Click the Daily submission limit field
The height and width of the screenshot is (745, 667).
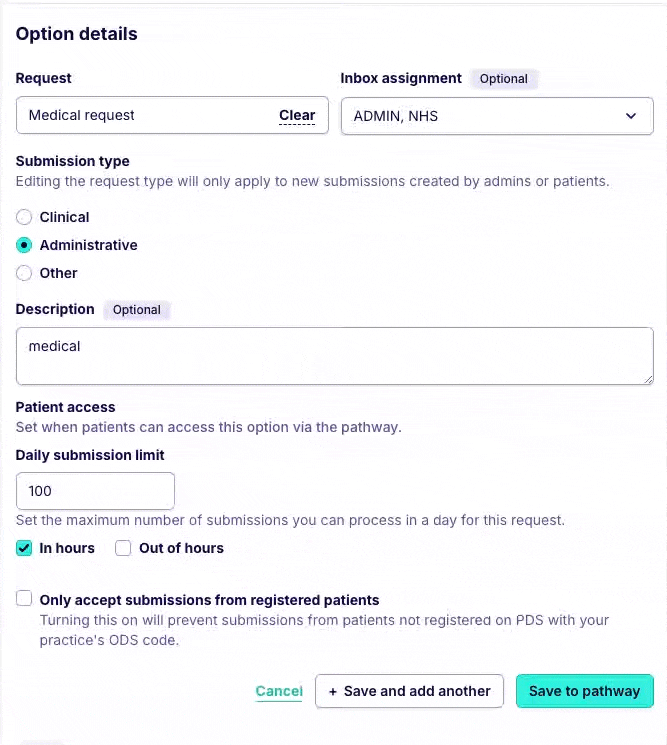coord(95,491)
